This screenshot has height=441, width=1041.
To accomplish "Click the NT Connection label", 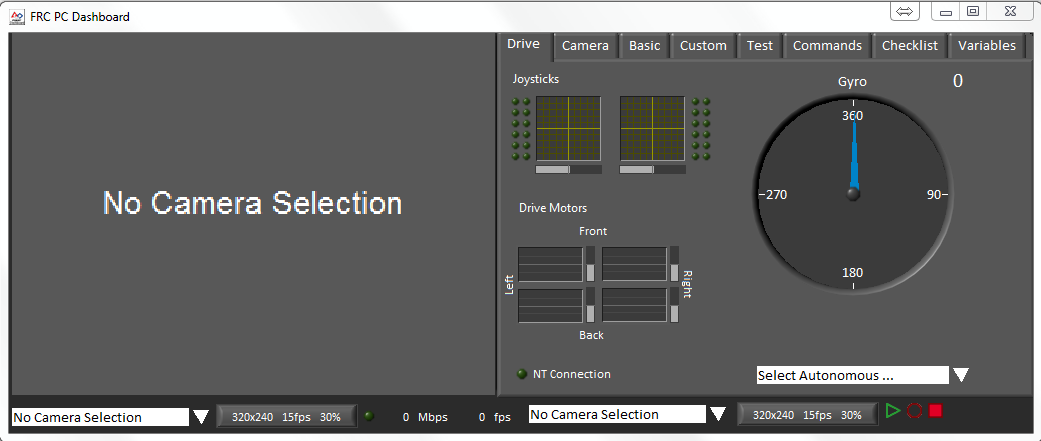I will [x=572, y=374].
